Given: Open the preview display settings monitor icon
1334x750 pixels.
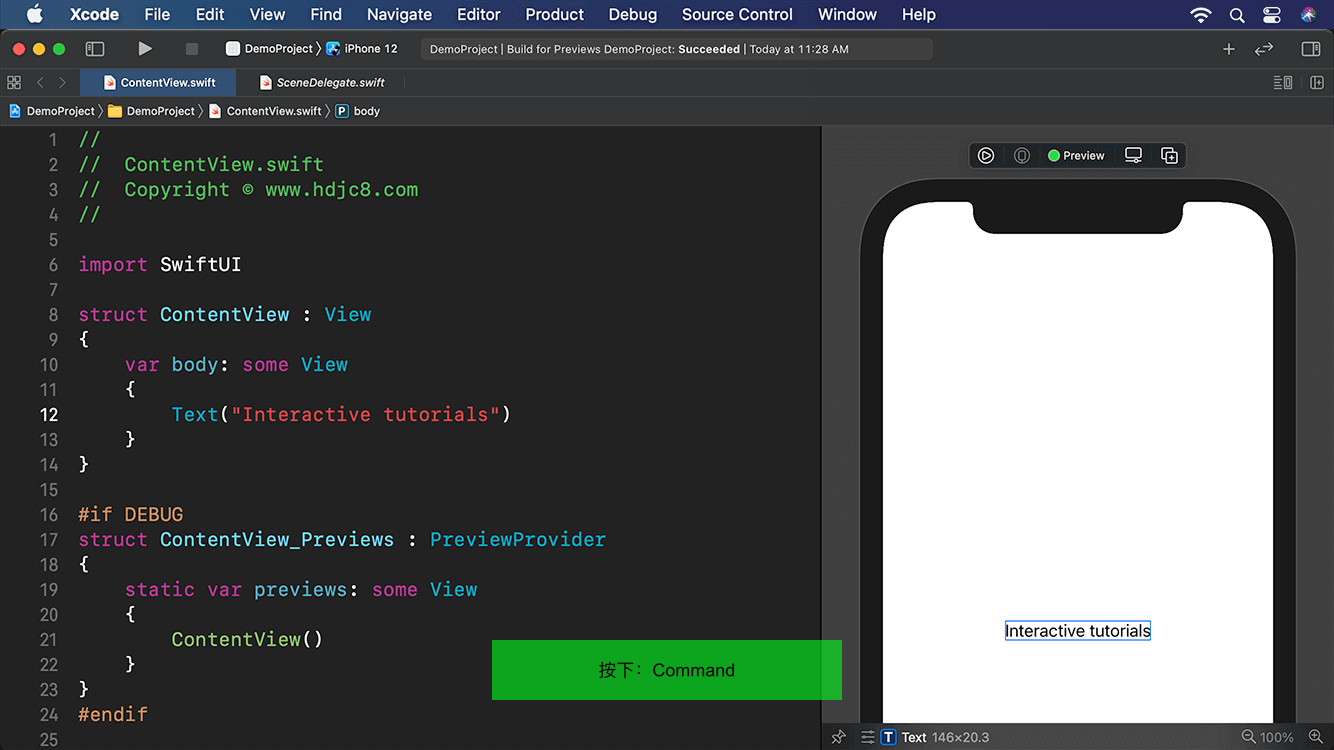Looking at the screenshot, I should coord(1133,156).
